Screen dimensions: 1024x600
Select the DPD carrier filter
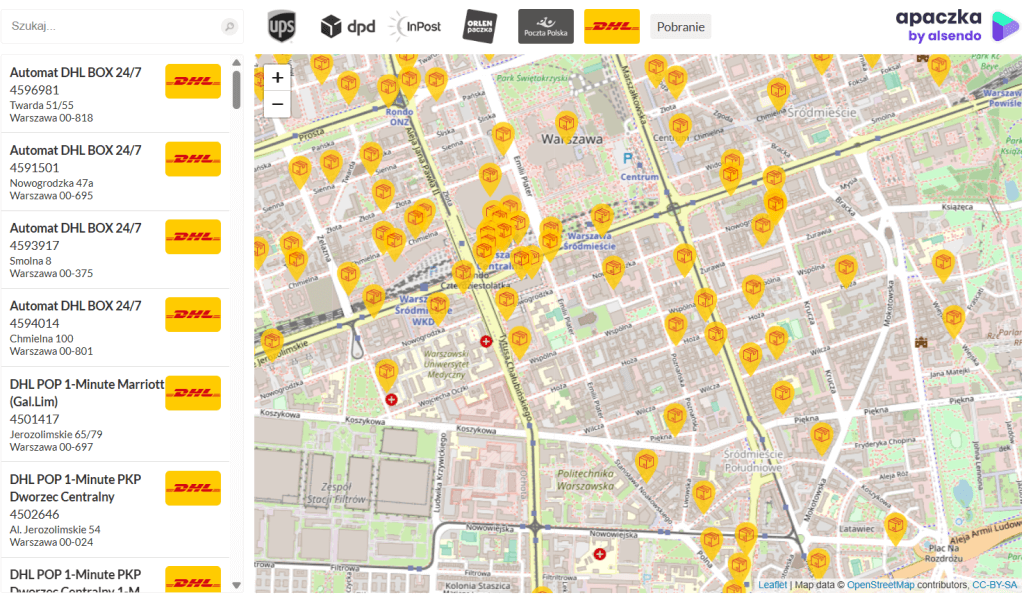click(x=347, y=26)
